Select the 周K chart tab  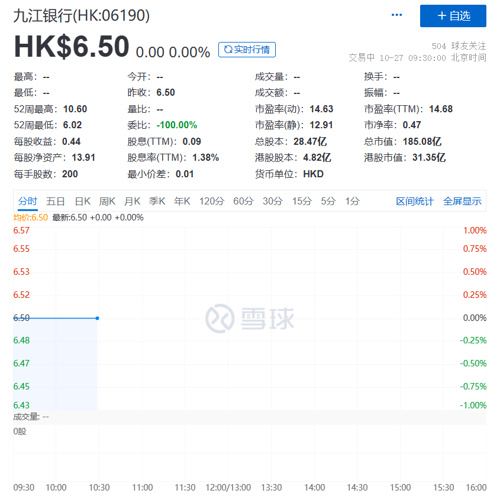[107, 201]
